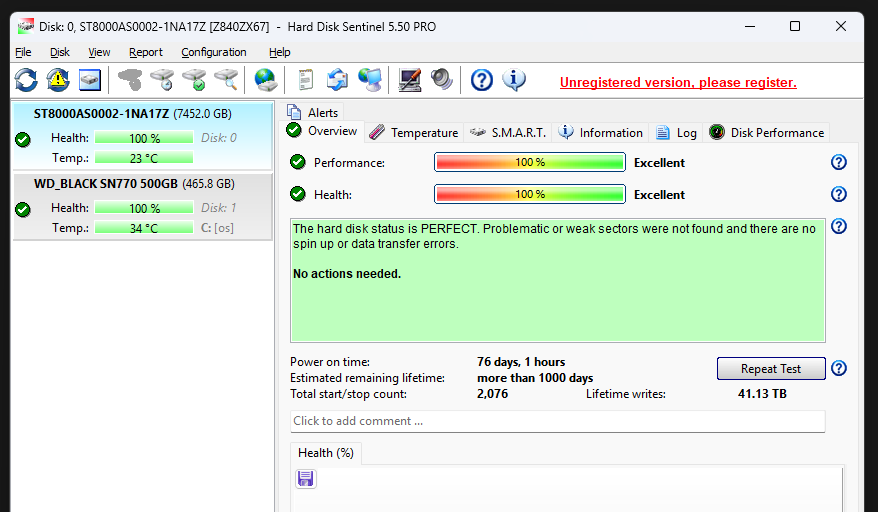Click the disk with magnifier toolbar icon
The height and width of the screenshot is (512, 878).
[226, 79]
